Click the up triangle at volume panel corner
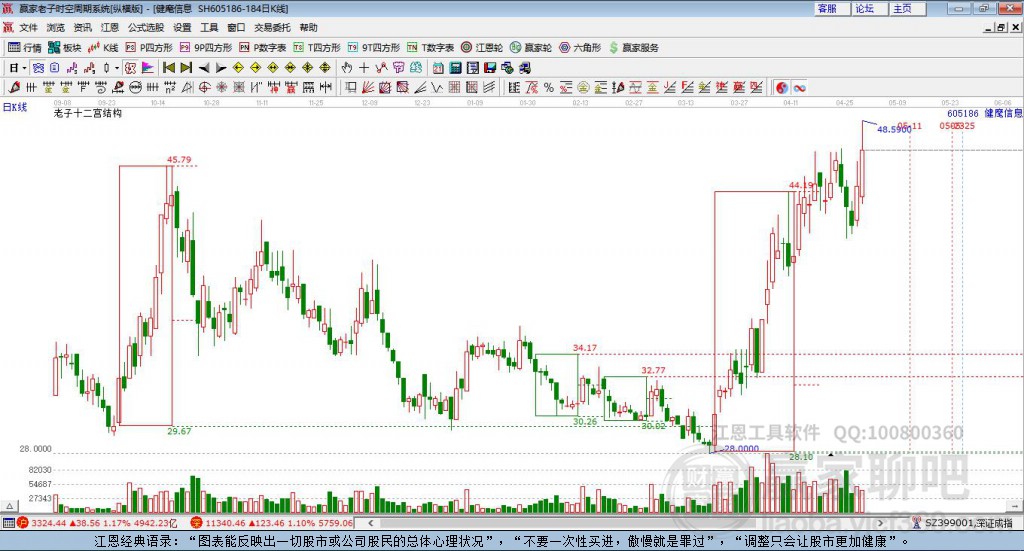The width and height of the screenshot is (1024, 551). 9,506
